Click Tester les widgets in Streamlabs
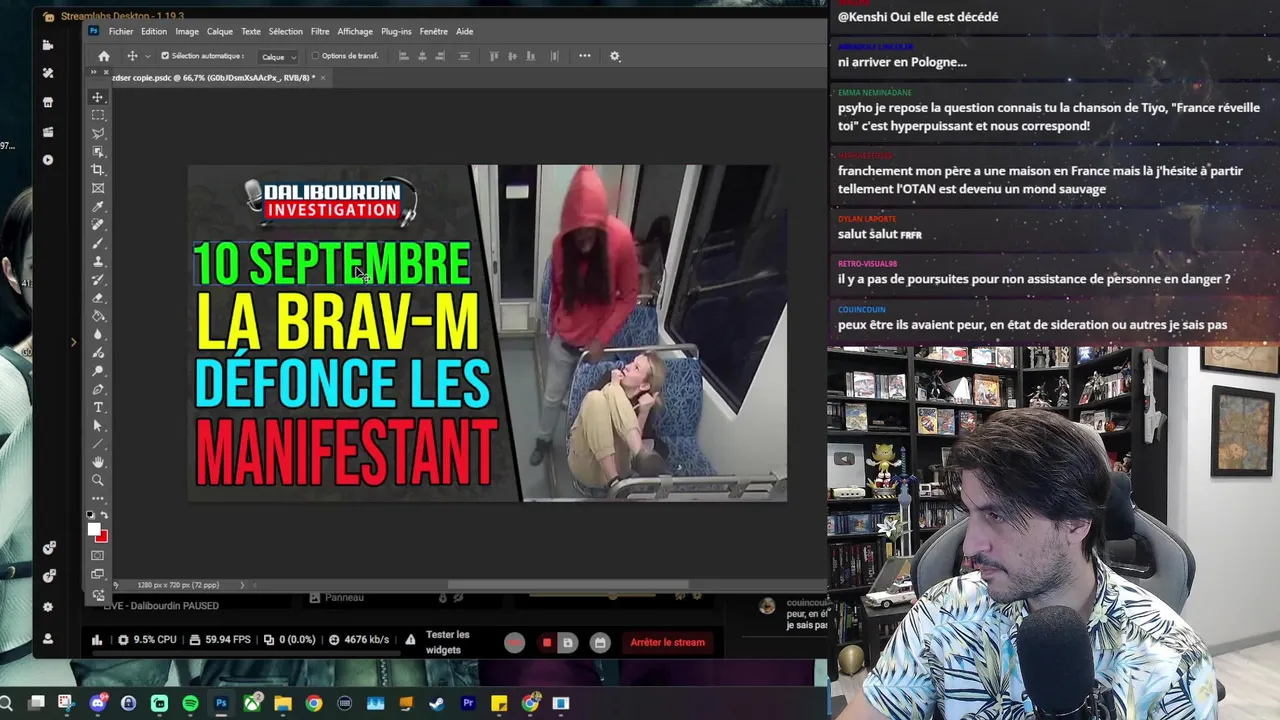The width and height of the screenshot is (1280, 720). click(x=447, y=642)
